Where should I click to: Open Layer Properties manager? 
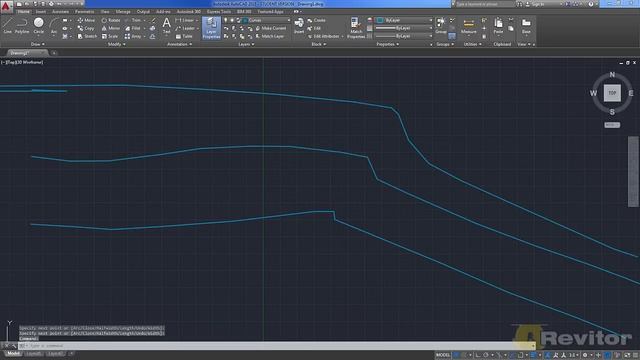pyautogui.click(x=211, y=28)
